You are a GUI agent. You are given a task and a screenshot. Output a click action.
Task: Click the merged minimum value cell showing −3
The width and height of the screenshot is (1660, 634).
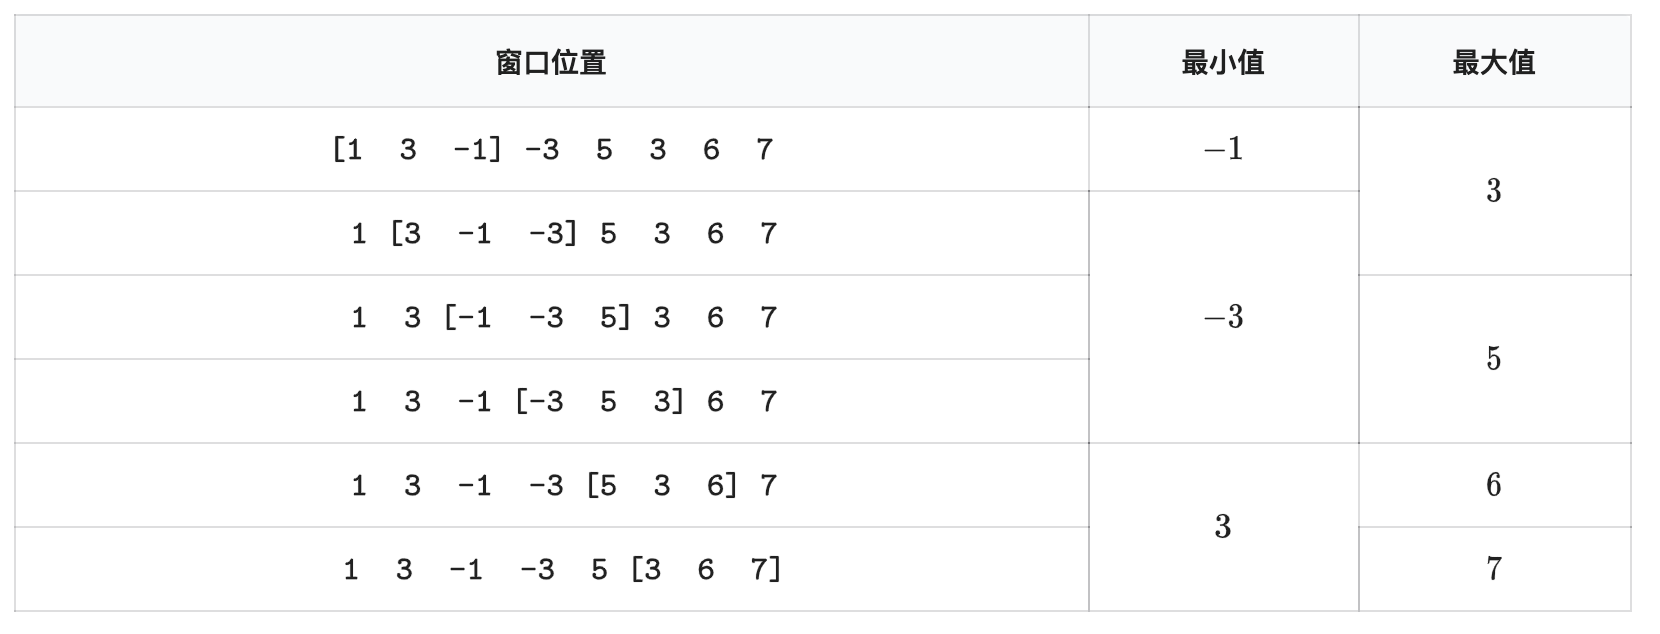[1222, 318]
